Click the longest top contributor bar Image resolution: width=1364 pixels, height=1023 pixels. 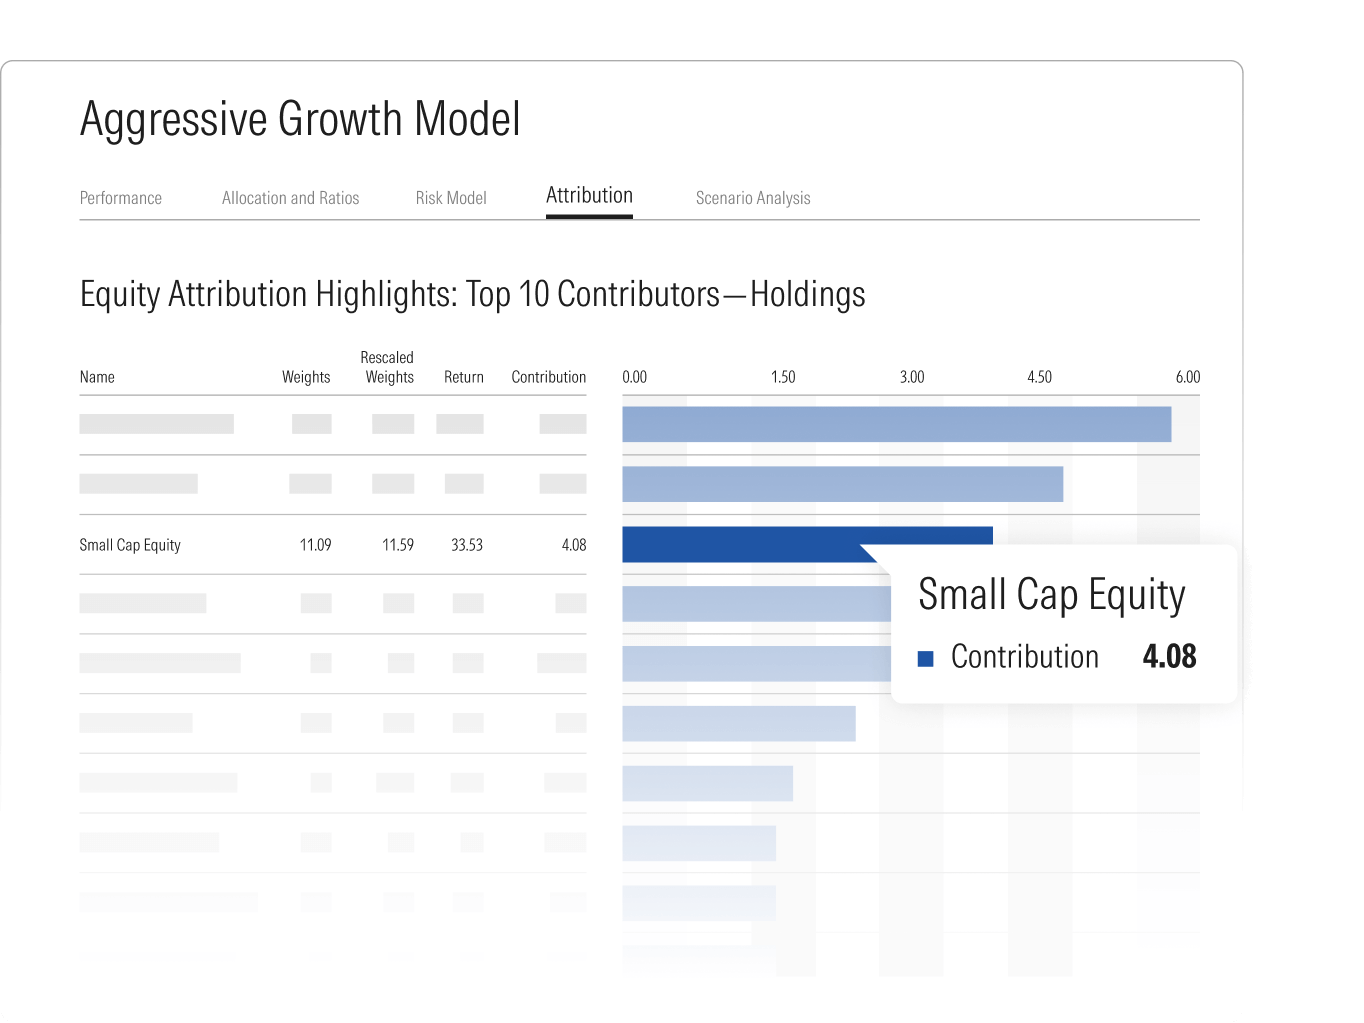point(896,424)
